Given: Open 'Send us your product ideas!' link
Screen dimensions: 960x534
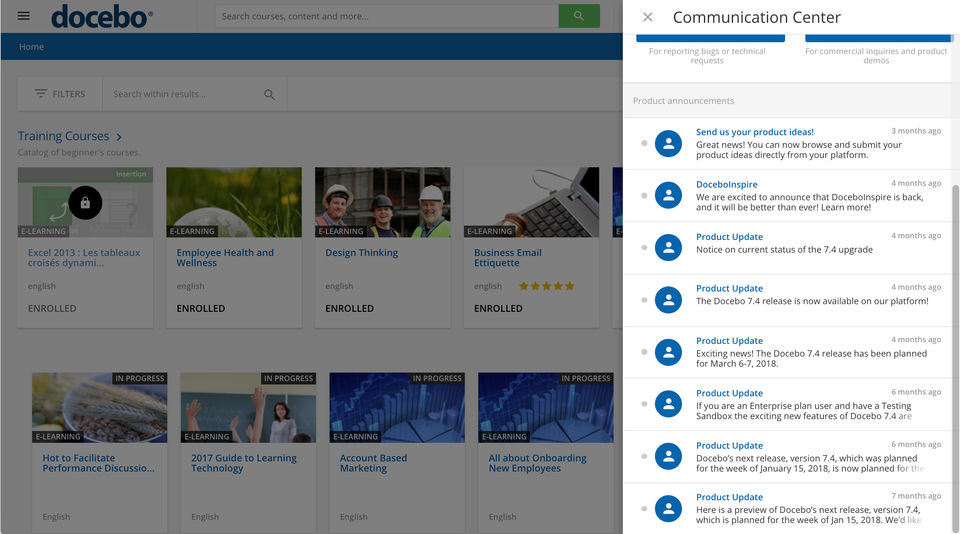Looking at the screenshot, I should click(x=755, y=132).
